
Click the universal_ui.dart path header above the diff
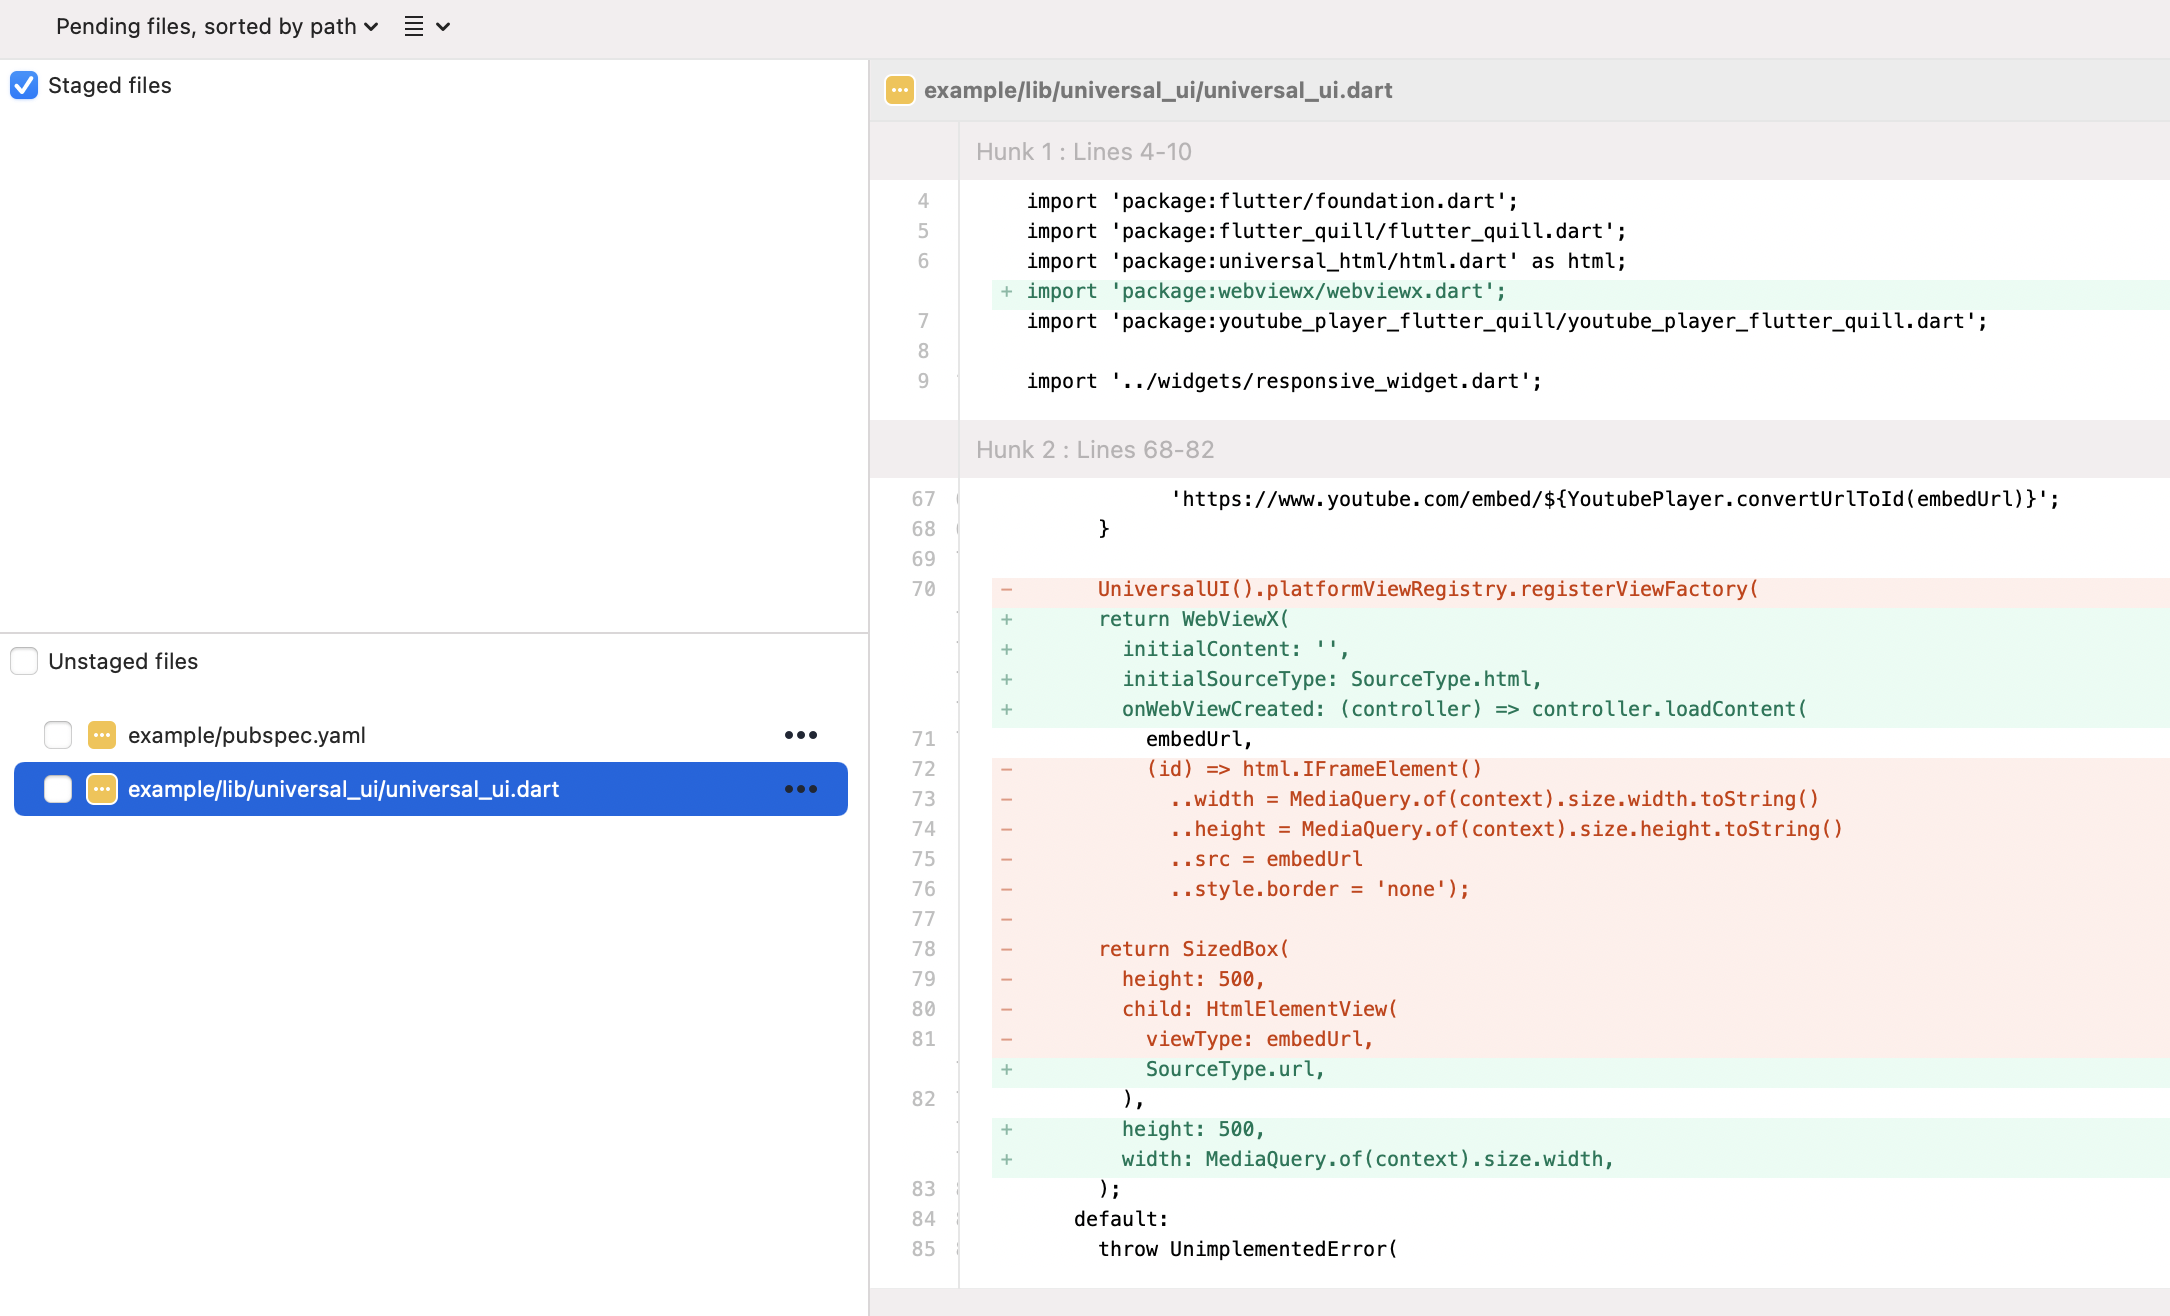coord(1157,90)
